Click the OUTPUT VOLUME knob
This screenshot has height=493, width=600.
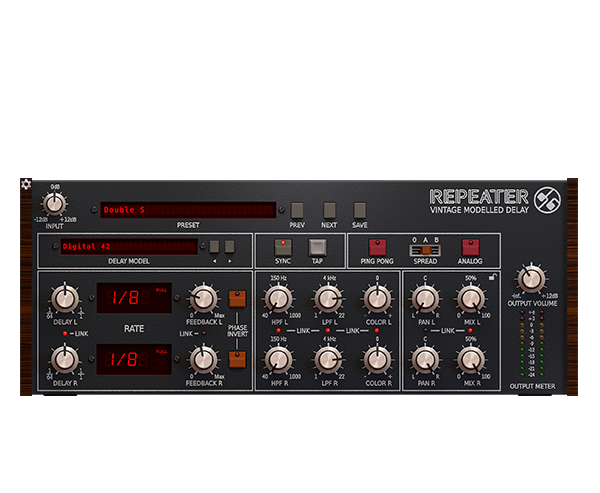click(x=531, y=279)
